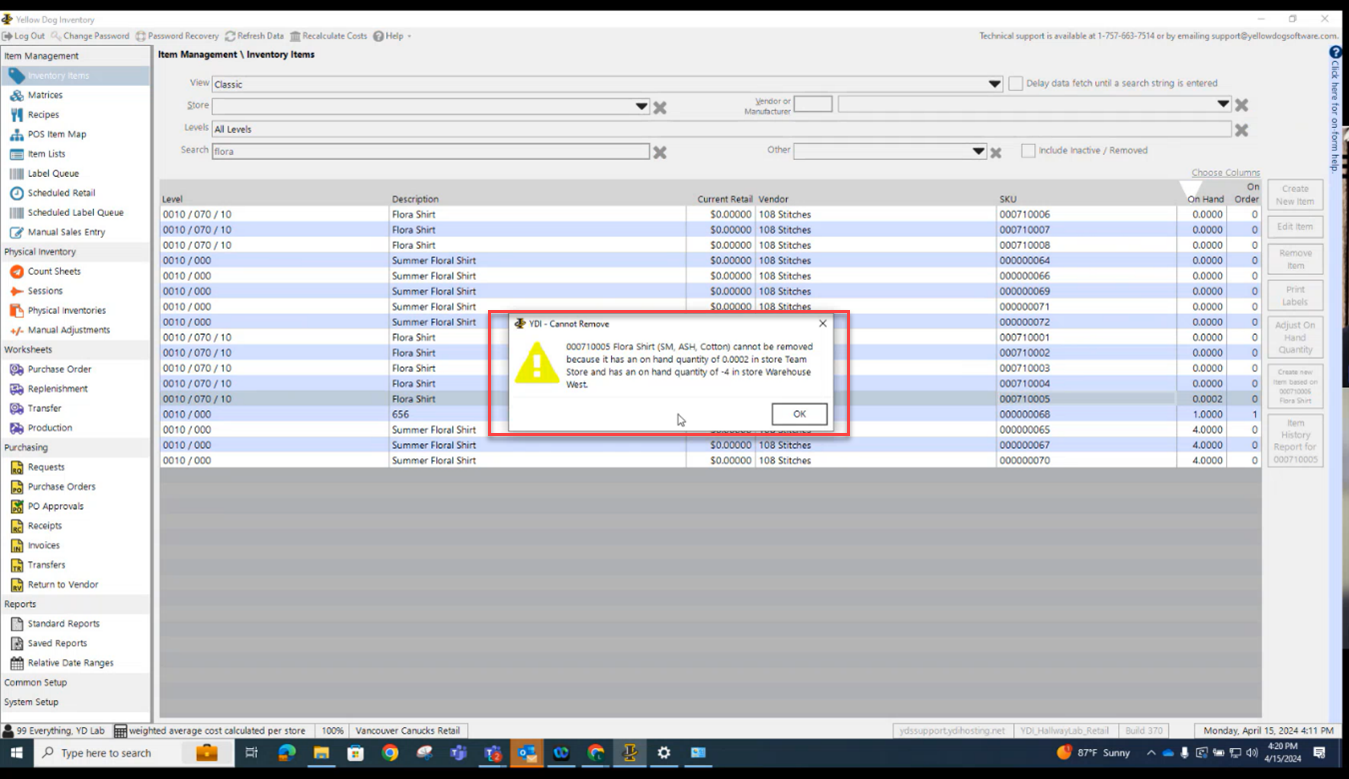Image resolution: width=1349 pixels, height=779 pixels.
Task: Click the Levels field showing All Levels
Action: coord(721,129)
